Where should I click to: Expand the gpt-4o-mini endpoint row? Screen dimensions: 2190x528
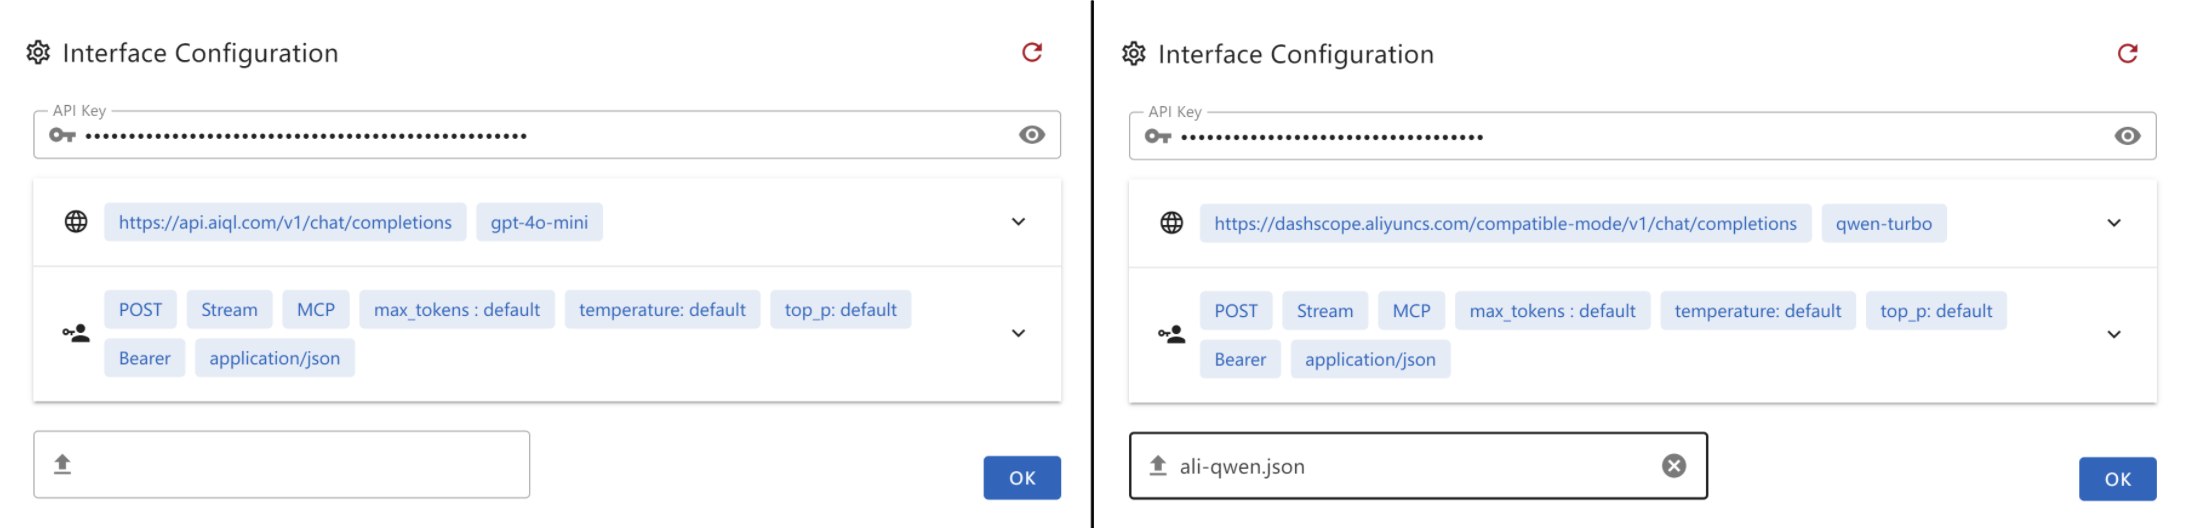(x=1018, y=222)
